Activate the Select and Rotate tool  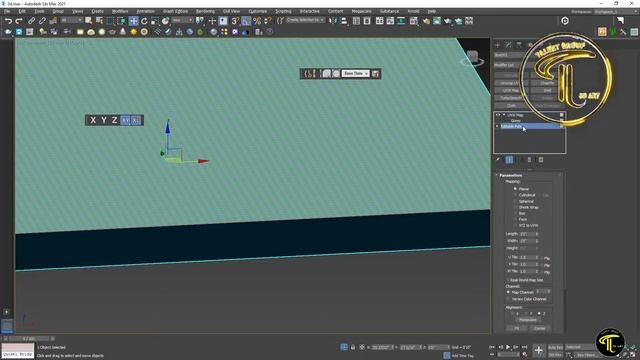tap(144, 21)
